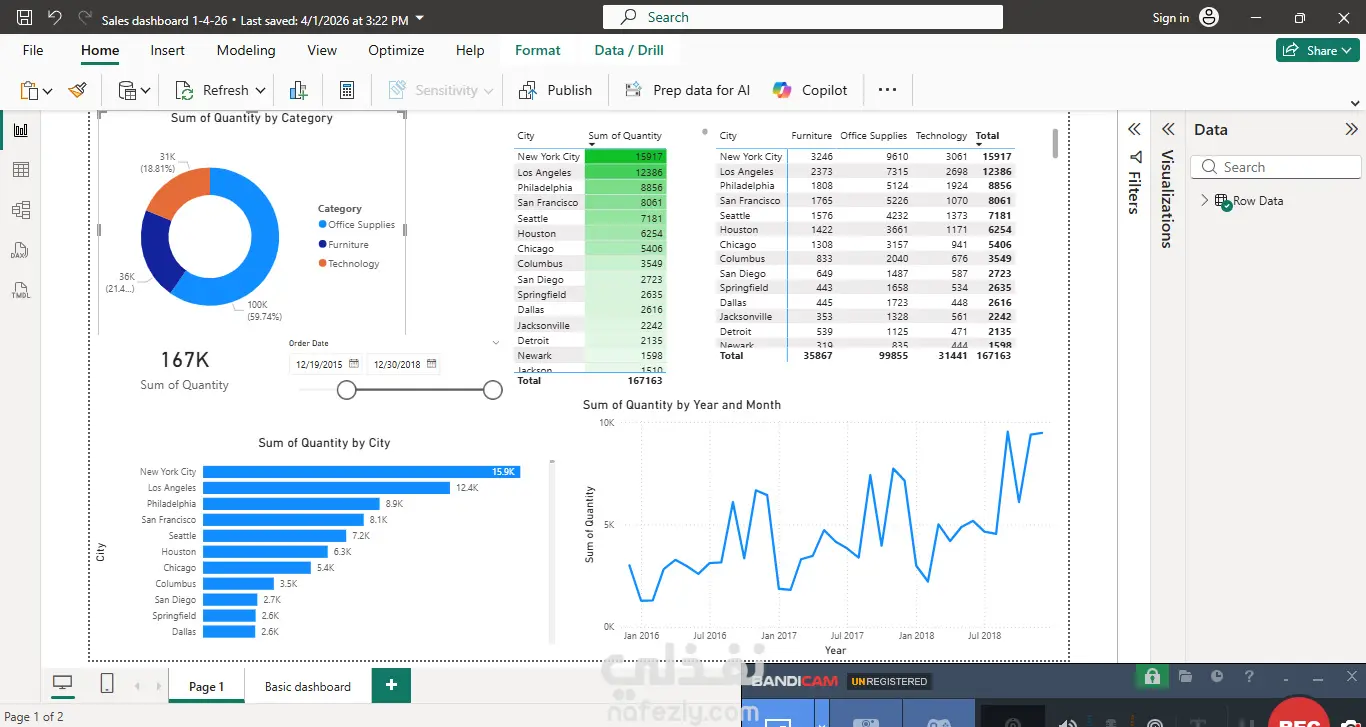Click the Save disk icon
Viewport: 1366px width, 727px height.
pyautogui.click(x=25, y=18)
